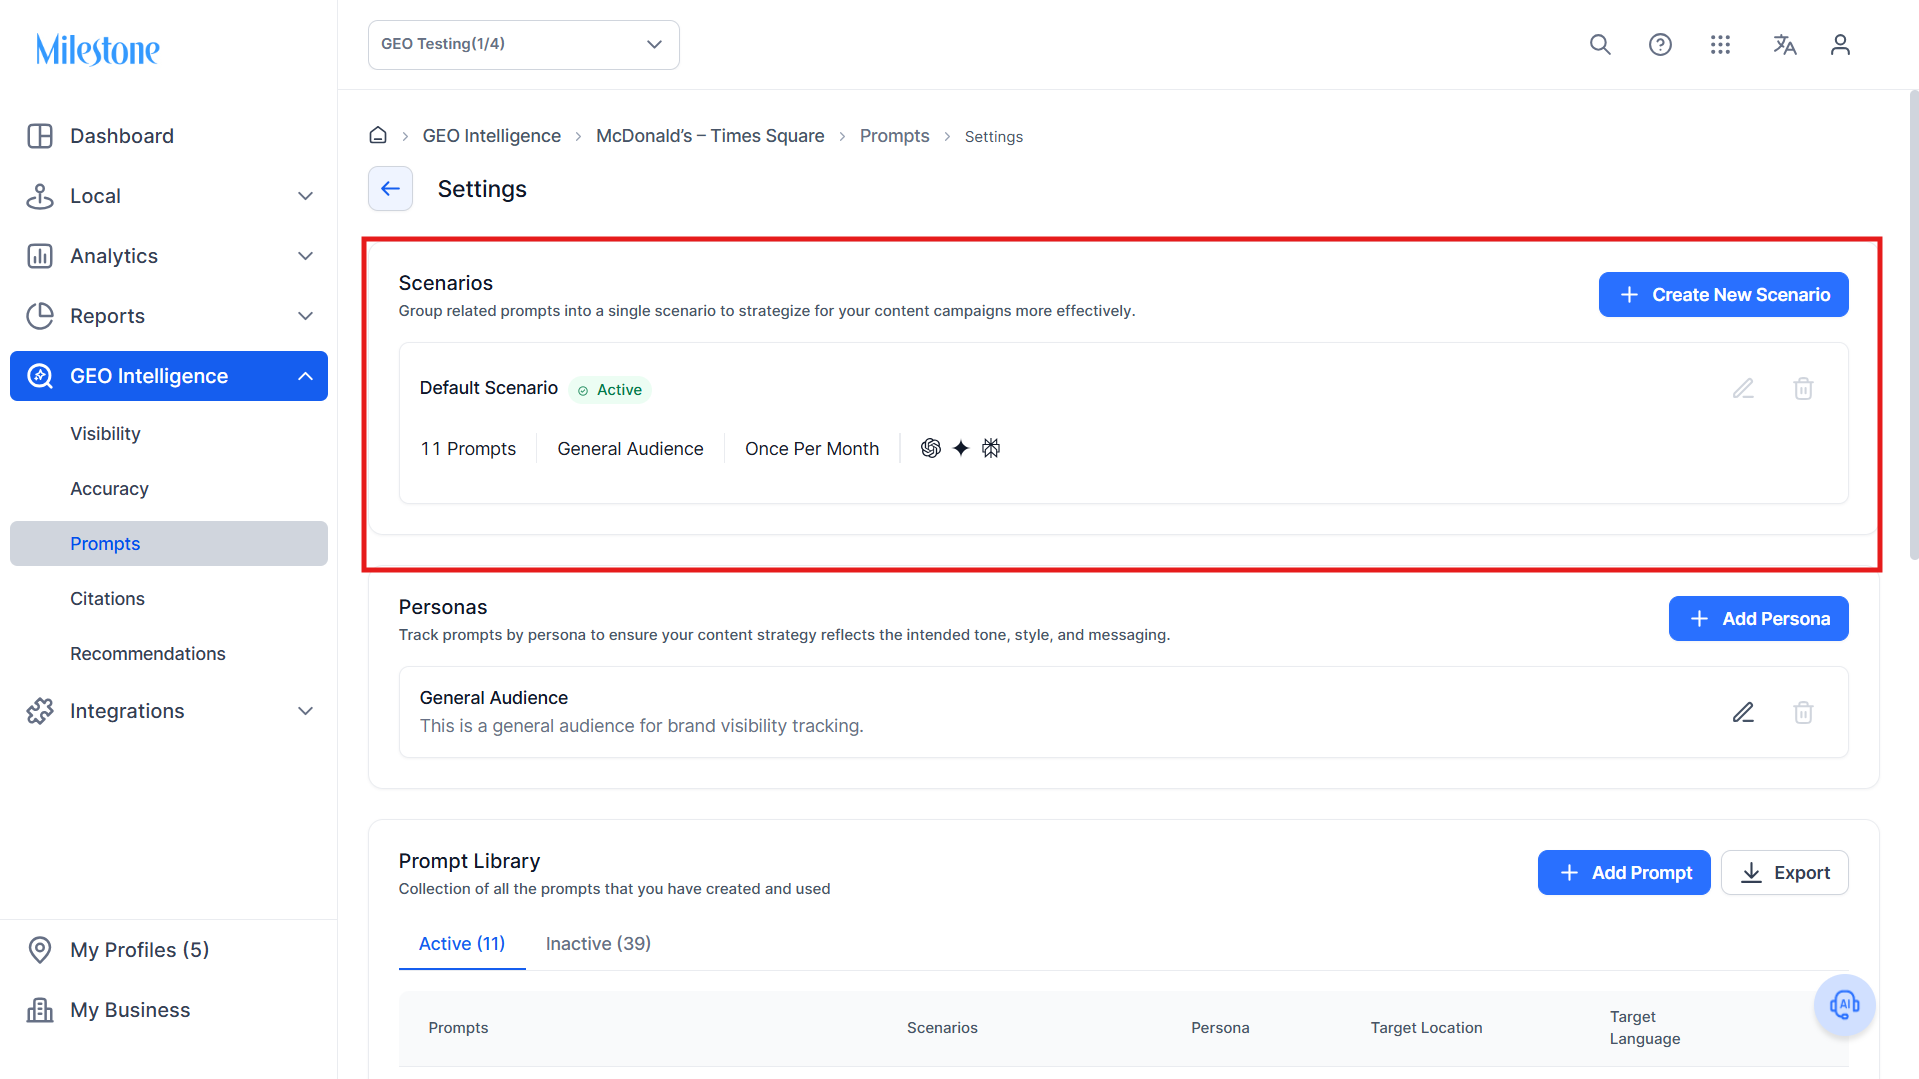Click the Local map pin icon
This screenshot has height=1079, width=1919.
point(40,196)
